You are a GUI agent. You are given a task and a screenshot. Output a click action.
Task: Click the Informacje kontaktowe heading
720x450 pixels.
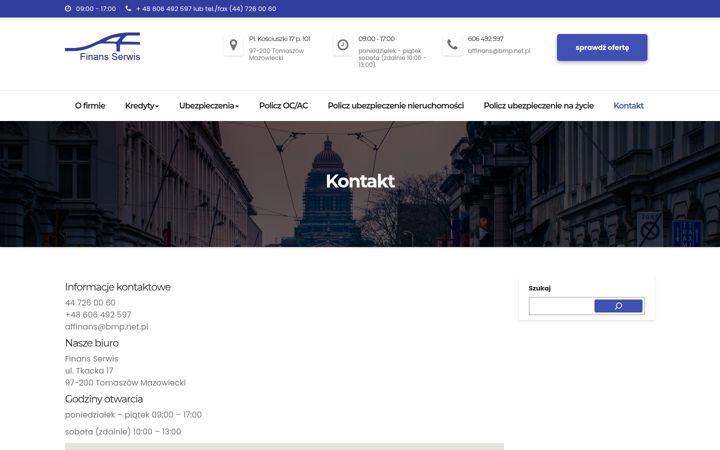pyautogui.click(x=118, y=287)
